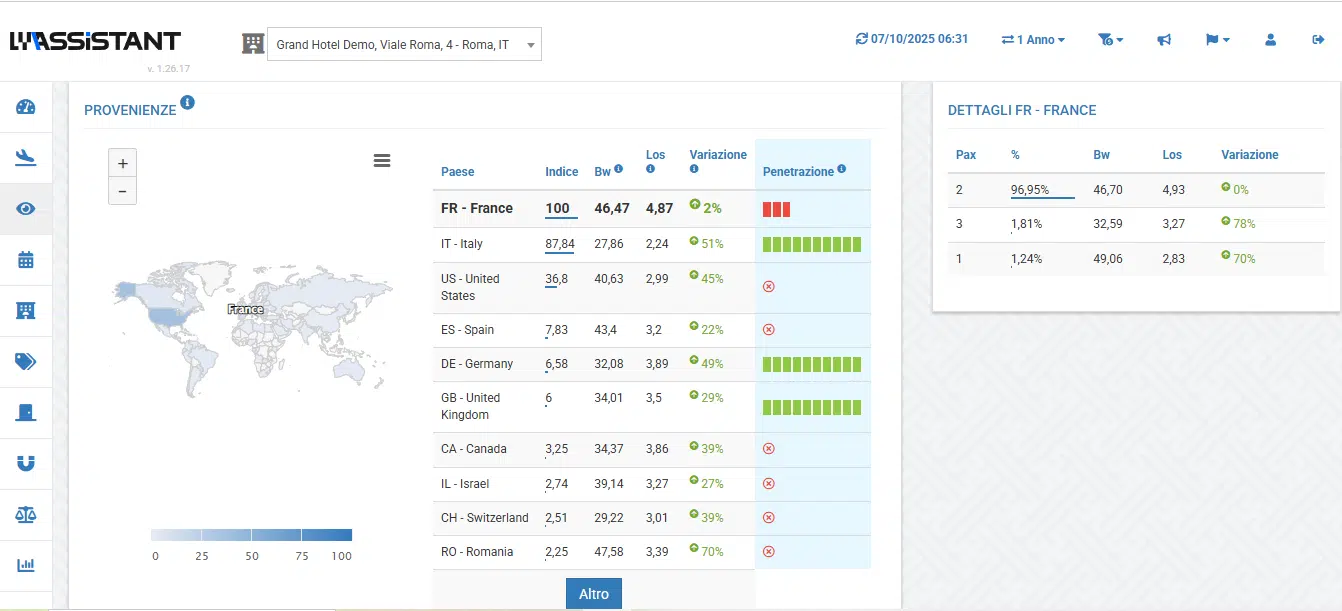Select the eye visibility sidebar icon

point(26,209)
